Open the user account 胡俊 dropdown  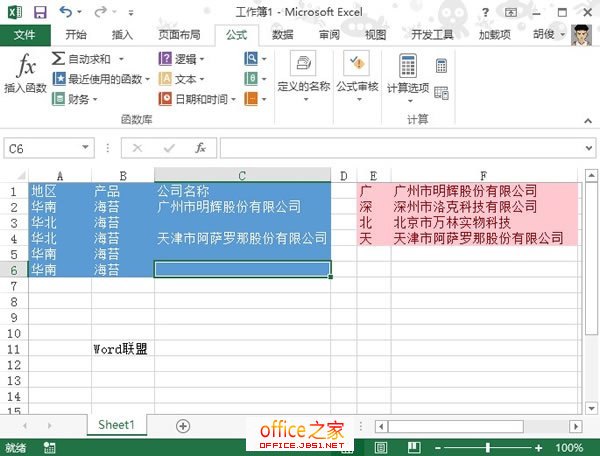[549, 34]
